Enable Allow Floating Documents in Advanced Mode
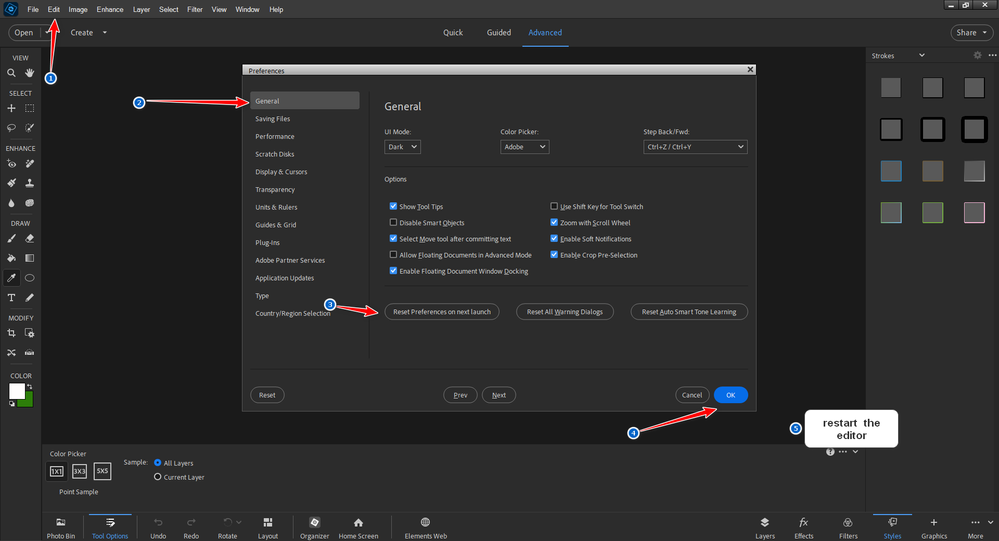This screenshot has width=999, height=541. click(393, 254)
